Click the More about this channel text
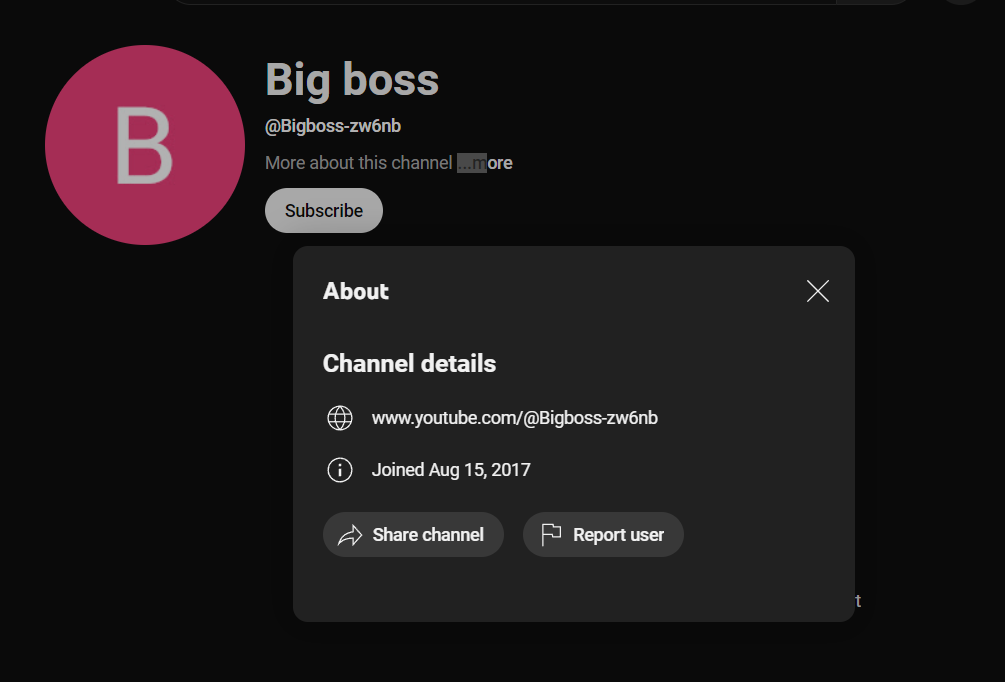This screenshot has width=1005, height=682. point(359,163)
